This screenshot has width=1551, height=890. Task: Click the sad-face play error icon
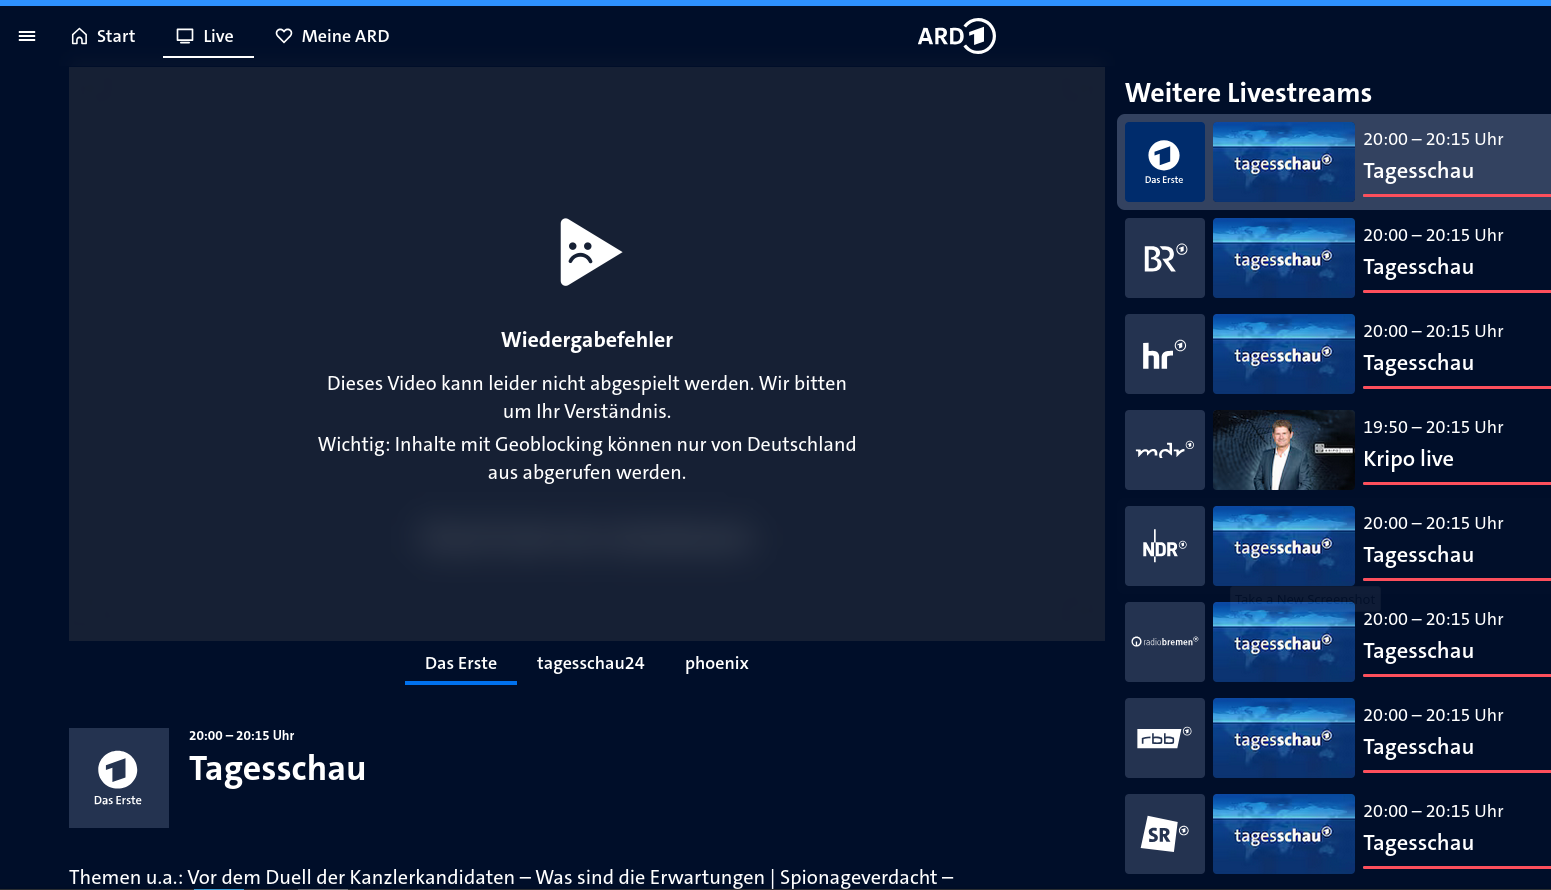point(588,252)
